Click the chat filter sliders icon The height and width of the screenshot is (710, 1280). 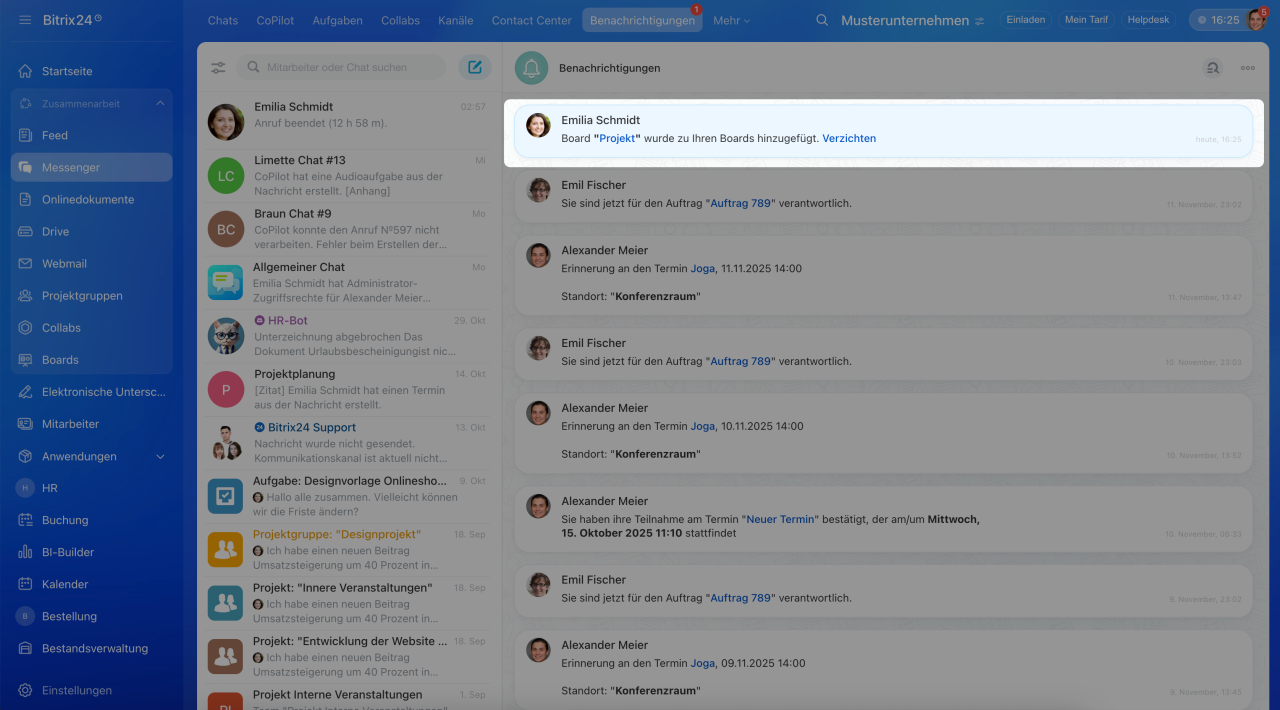pos(218,68)
